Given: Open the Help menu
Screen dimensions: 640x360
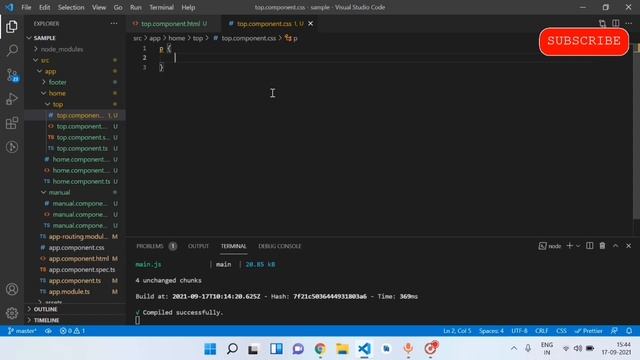Looking at the screenshot, I should (188, 7).
